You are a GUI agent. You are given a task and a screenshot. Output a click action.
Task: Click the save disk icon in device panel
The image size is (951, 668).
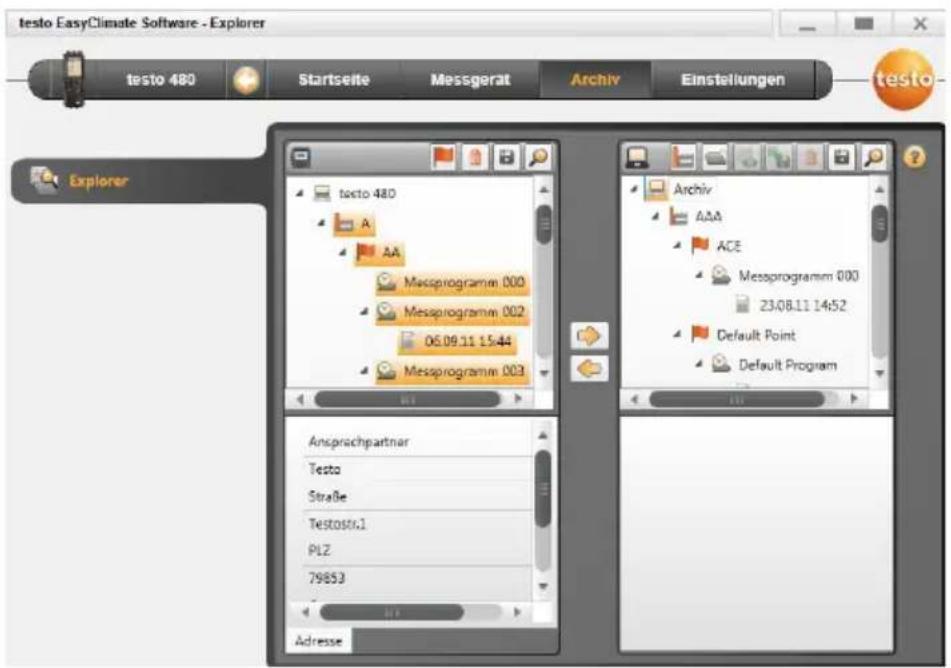[506, 158]
